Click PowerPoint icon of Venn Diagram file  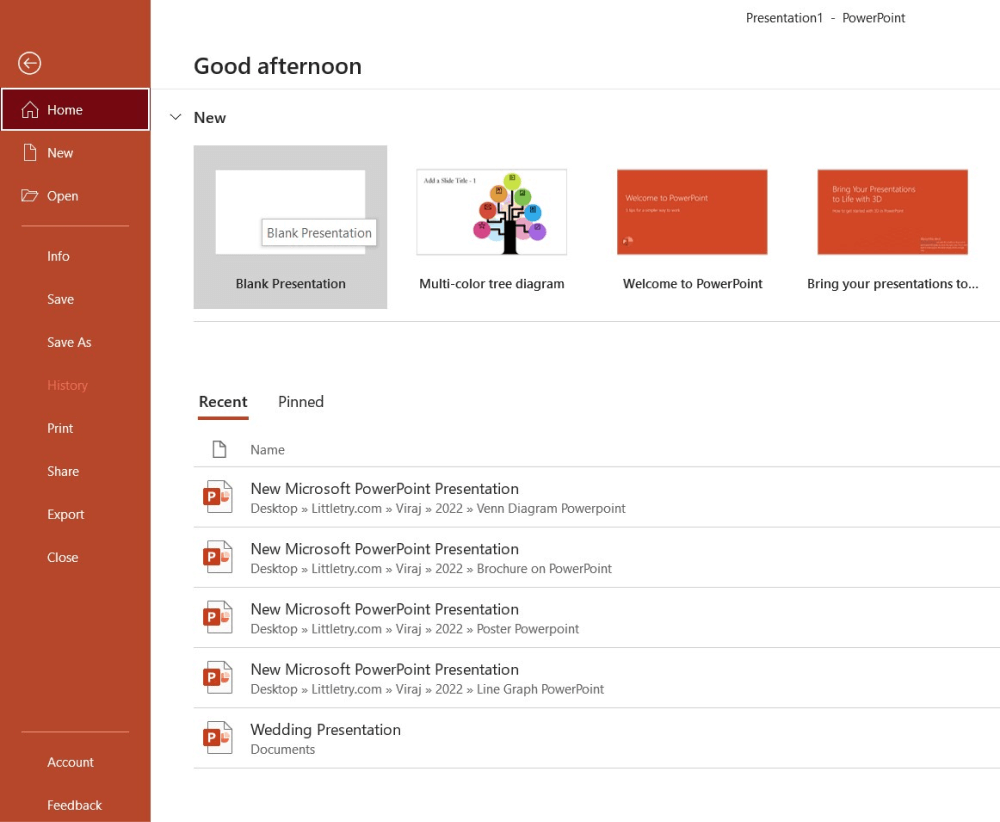point(218,497)
